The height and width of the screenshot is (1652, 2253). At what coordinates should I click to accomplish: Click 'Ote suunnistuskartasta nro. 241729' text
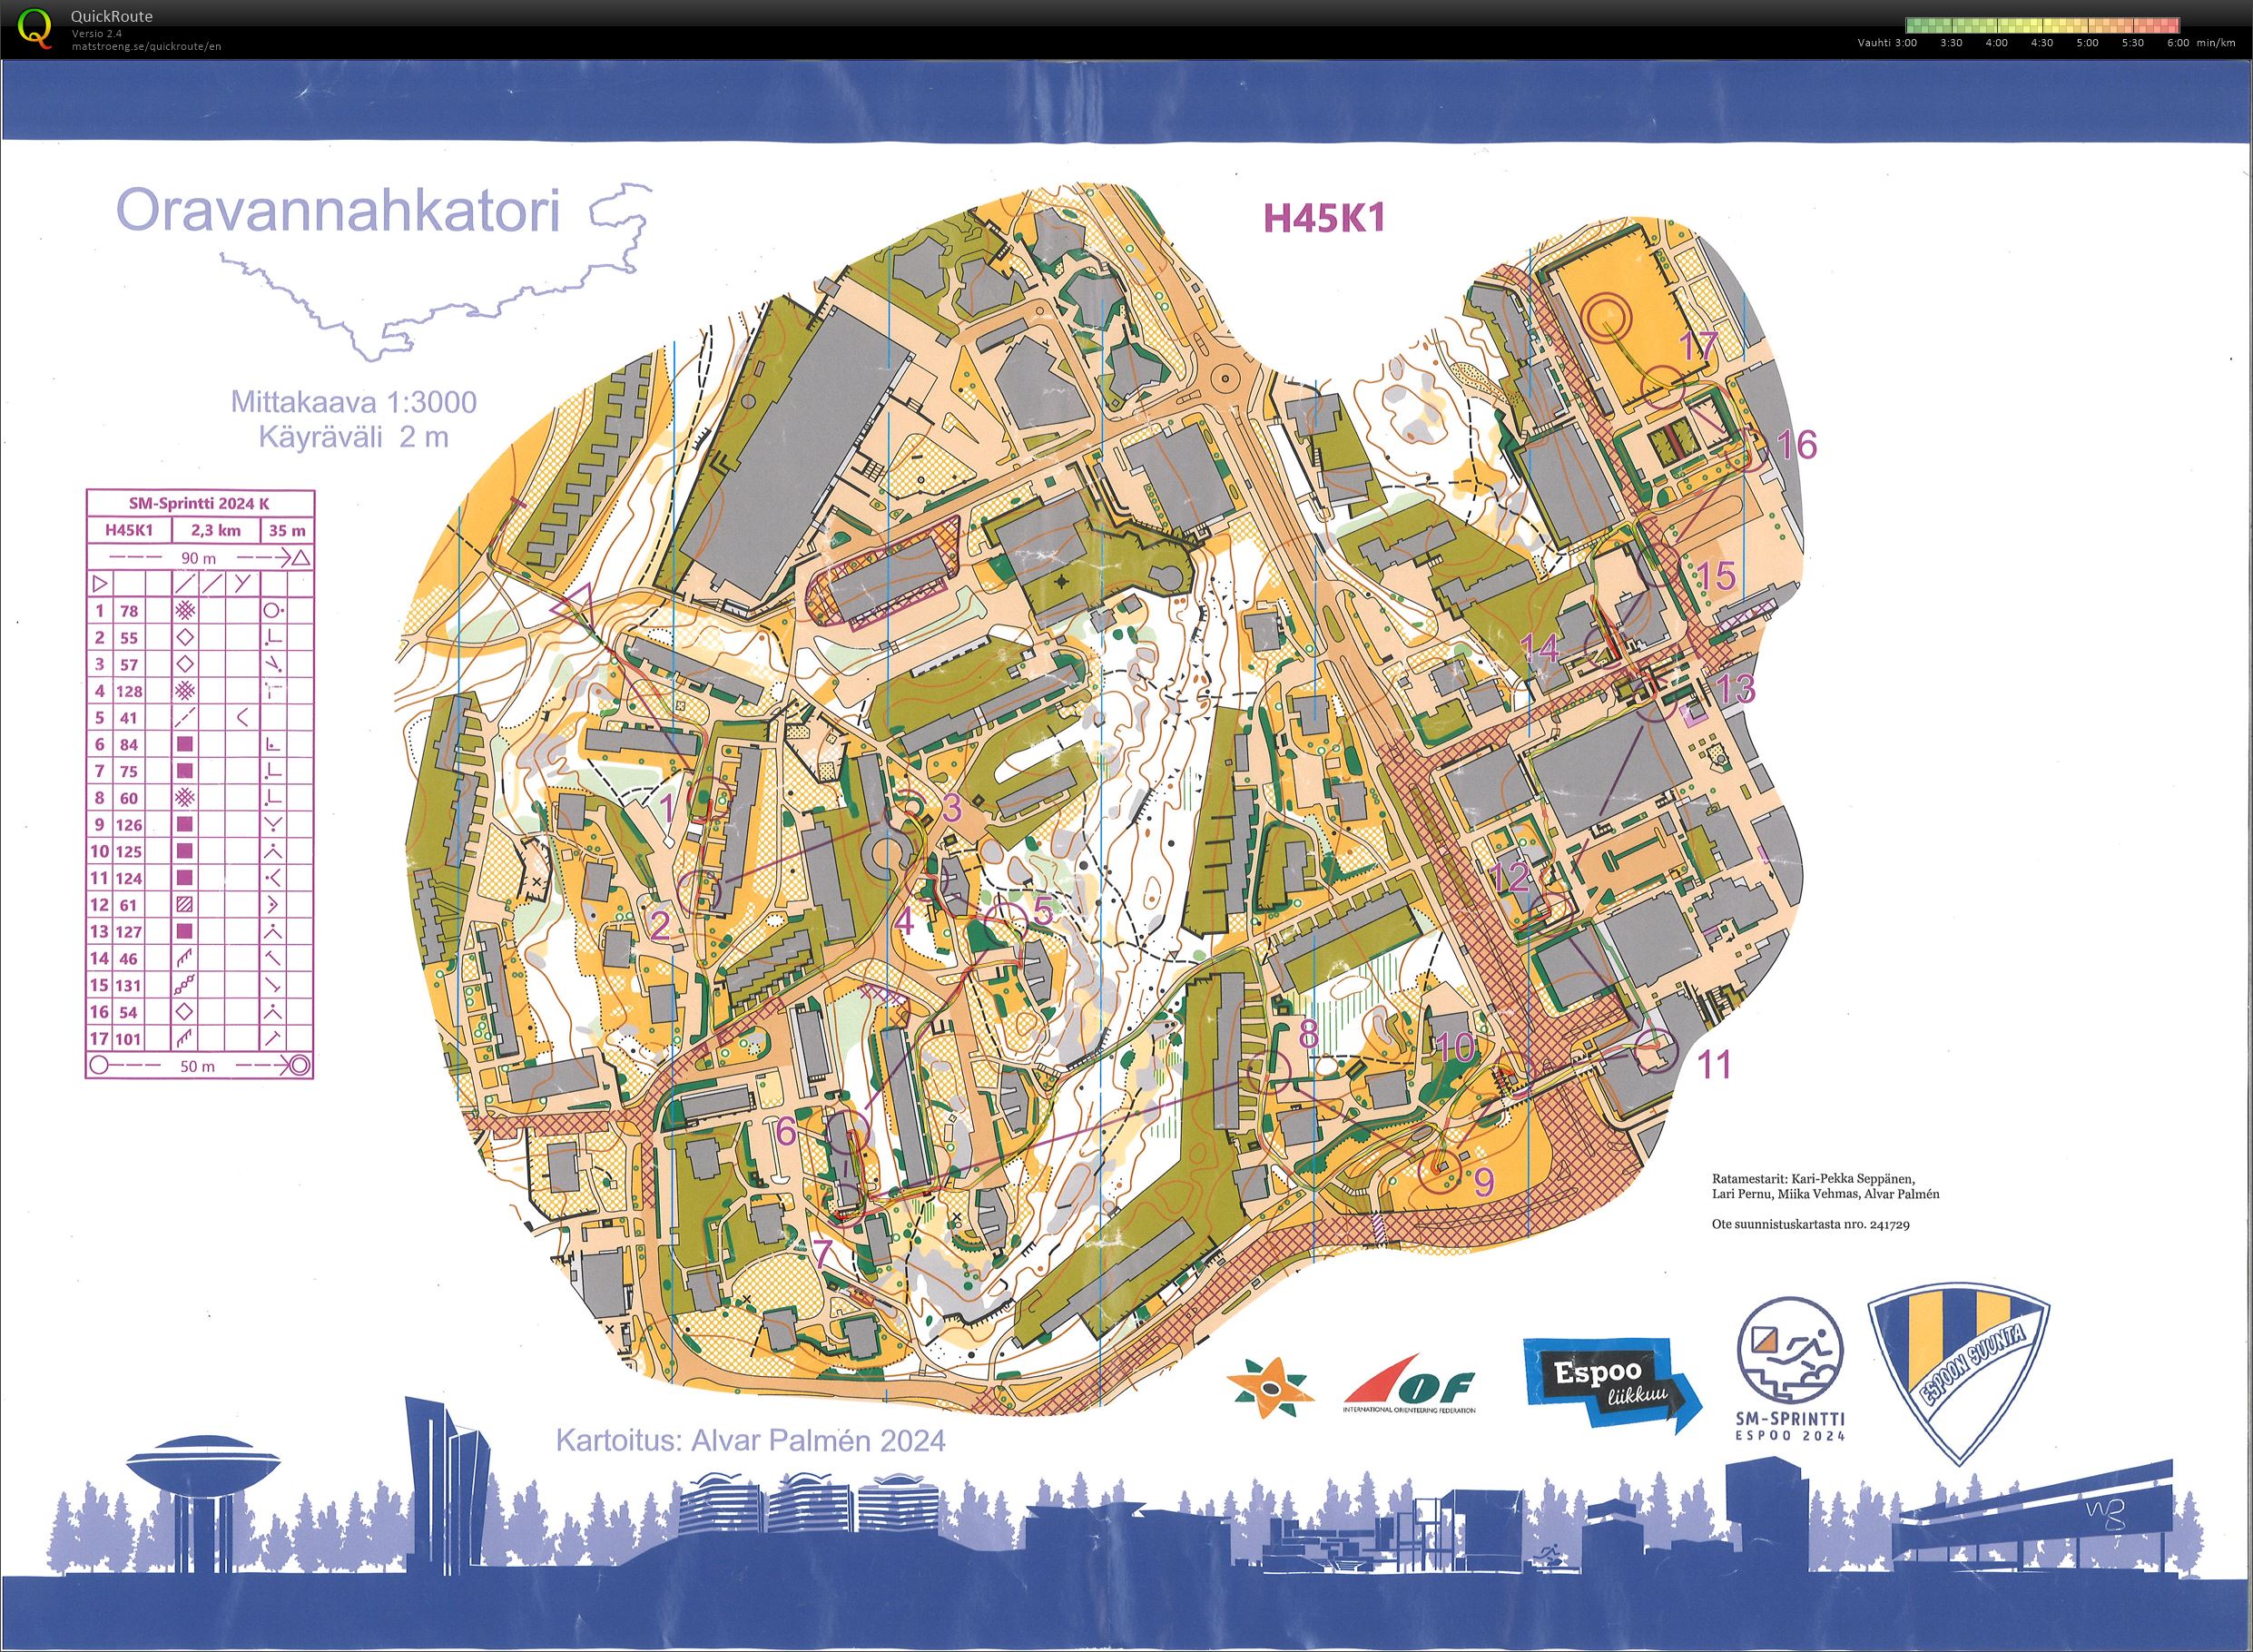[1811, 1224]
